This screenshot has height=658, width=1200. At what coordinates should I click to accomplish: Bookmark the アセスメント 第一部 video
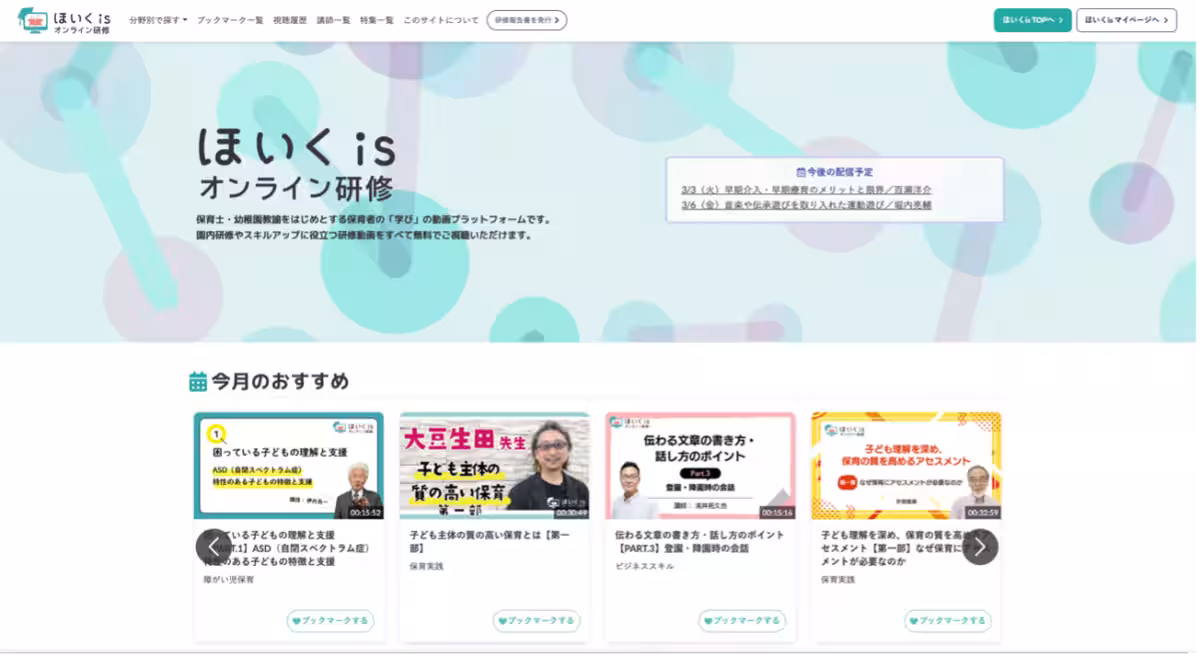948,621
